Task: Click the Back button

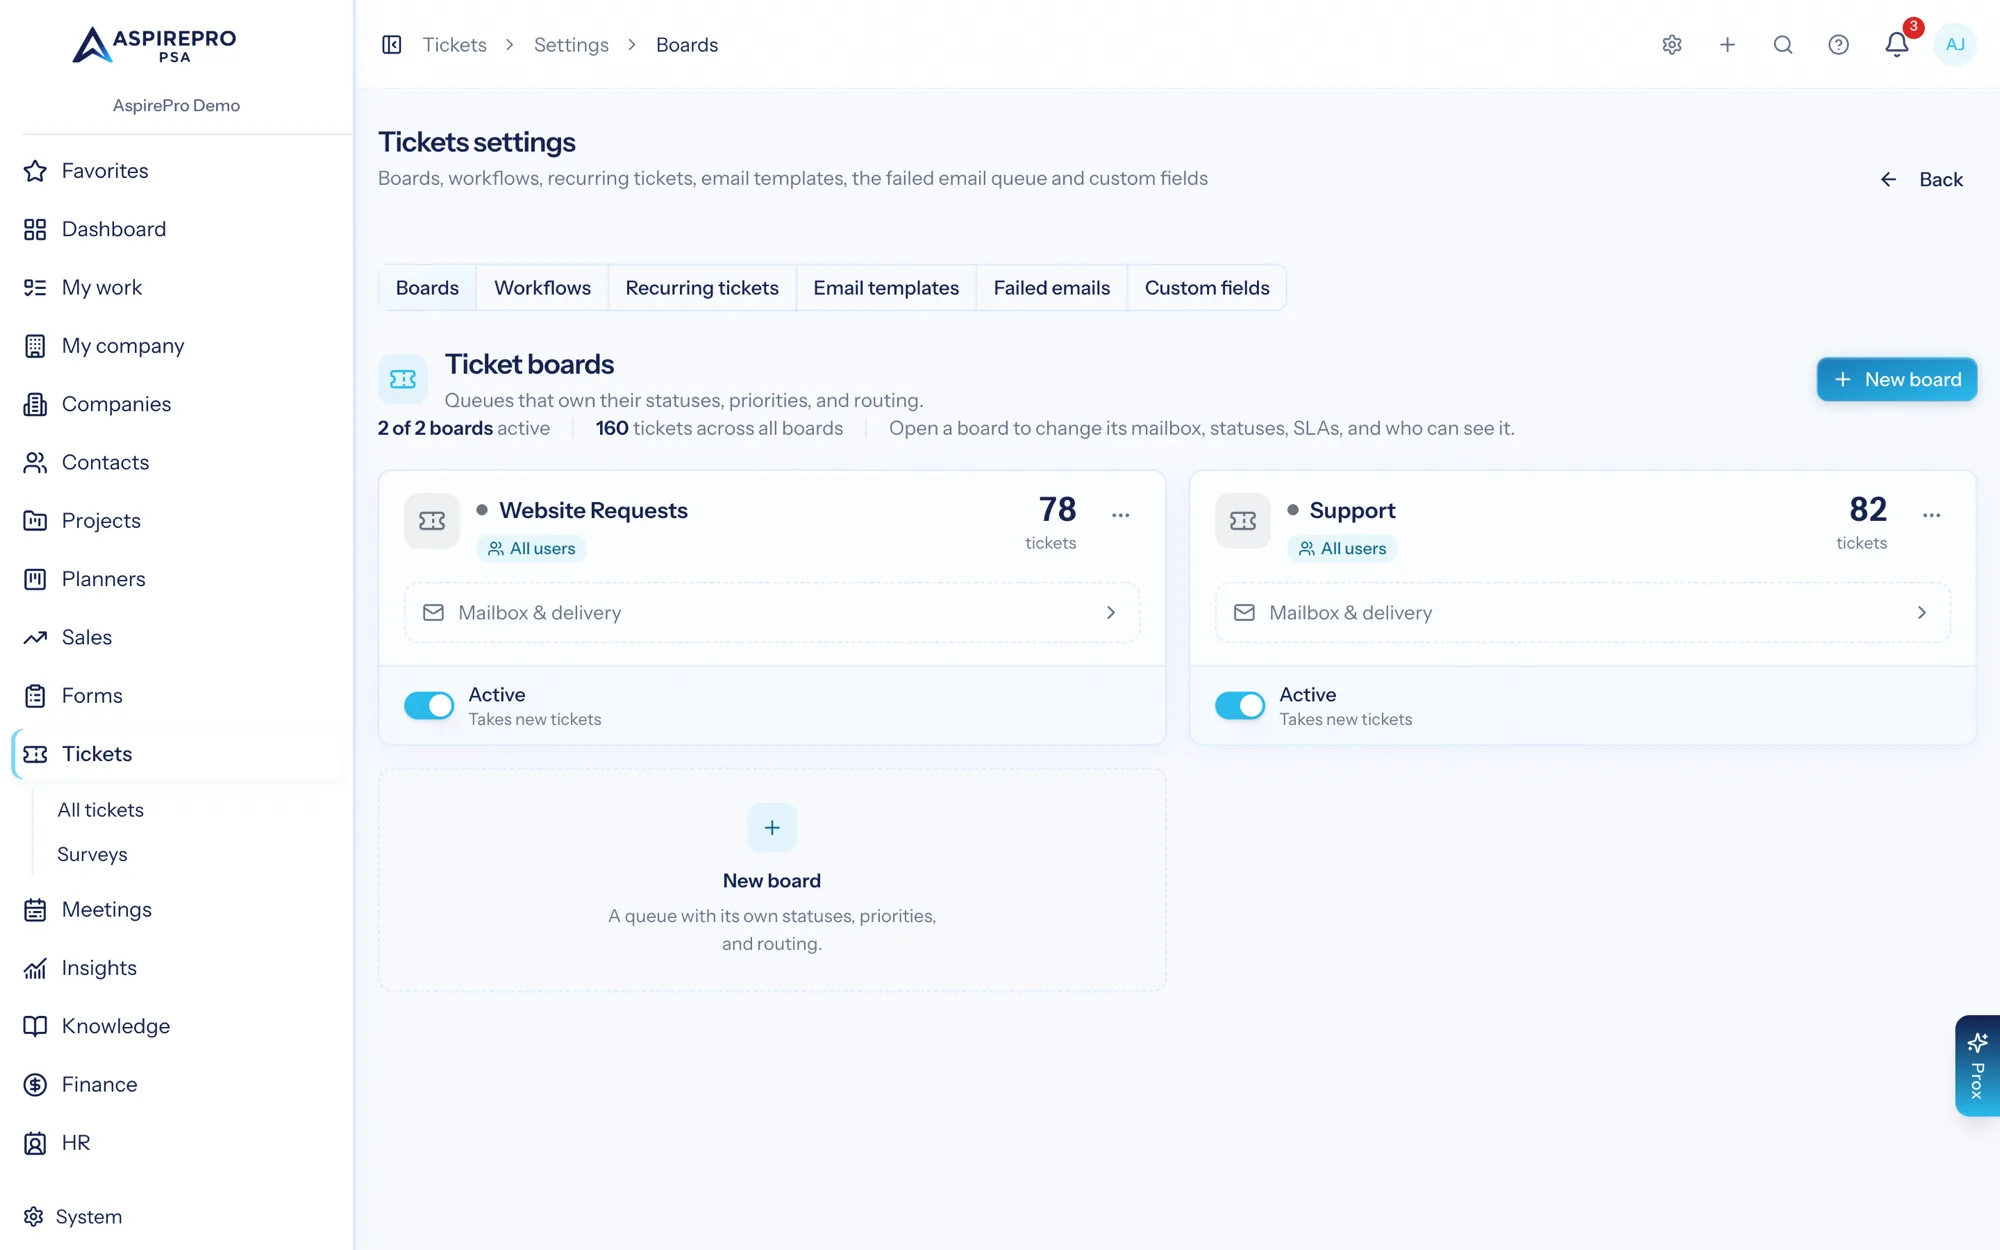Action: tap(1921, 180)
